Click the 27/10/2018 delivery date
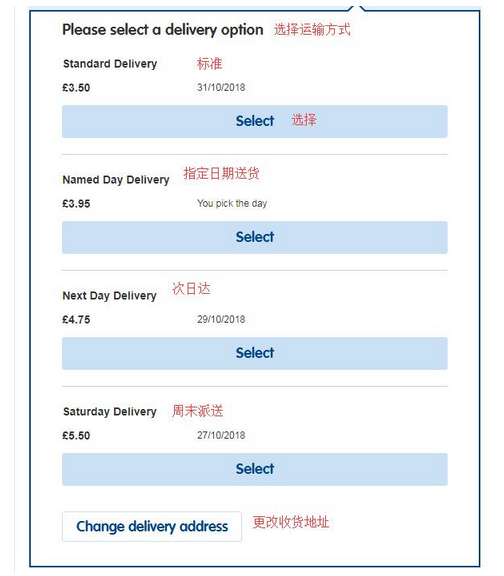 221,435
